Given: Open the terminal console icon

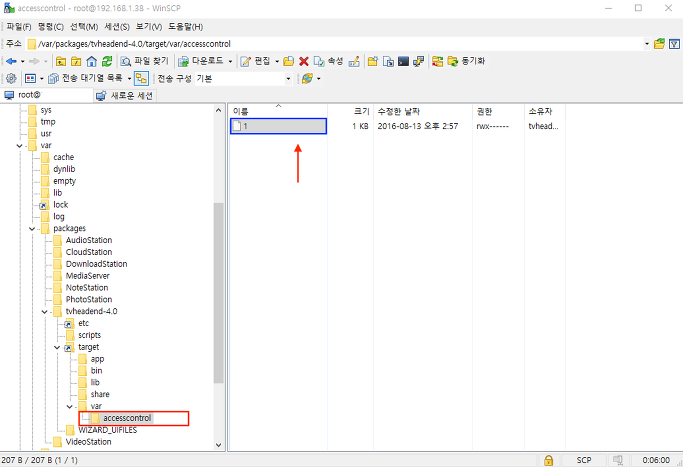Looking at the screenshot, I should click(403, 61).
